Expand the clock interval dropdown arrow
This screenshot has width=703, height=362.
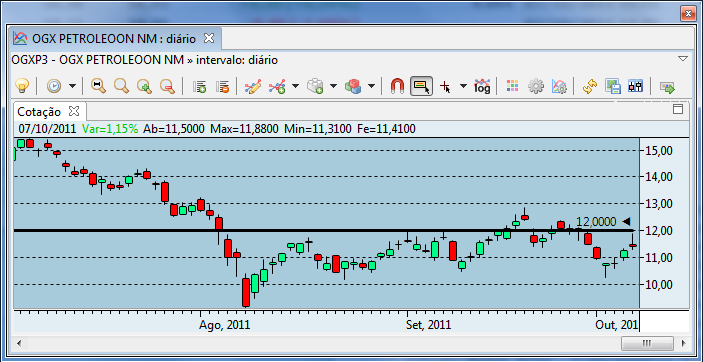tap(72, 86)
